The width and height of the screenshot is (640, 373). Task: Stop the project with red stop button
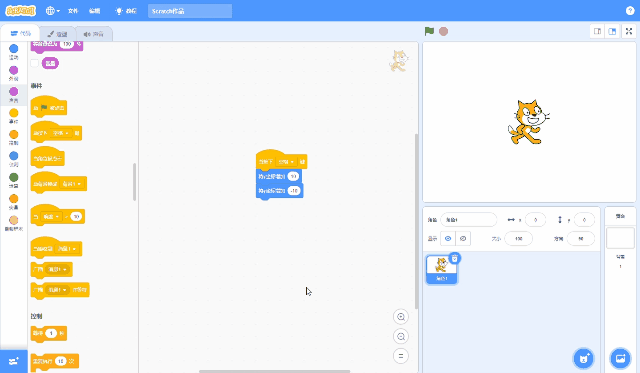(444, 31)
